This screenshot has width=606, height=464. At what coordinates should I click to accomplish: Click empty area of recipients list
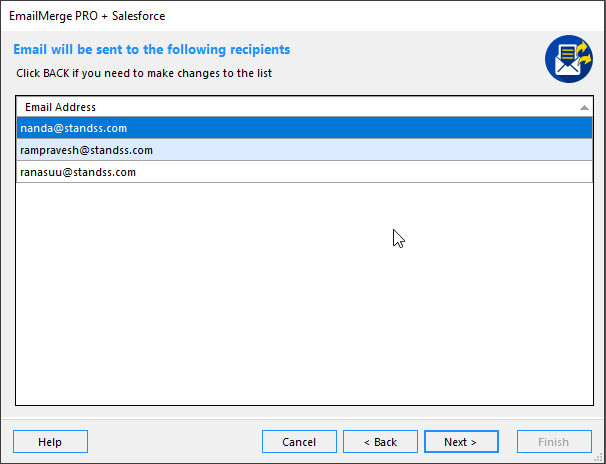pyautogui.click(x=305, y=294)
